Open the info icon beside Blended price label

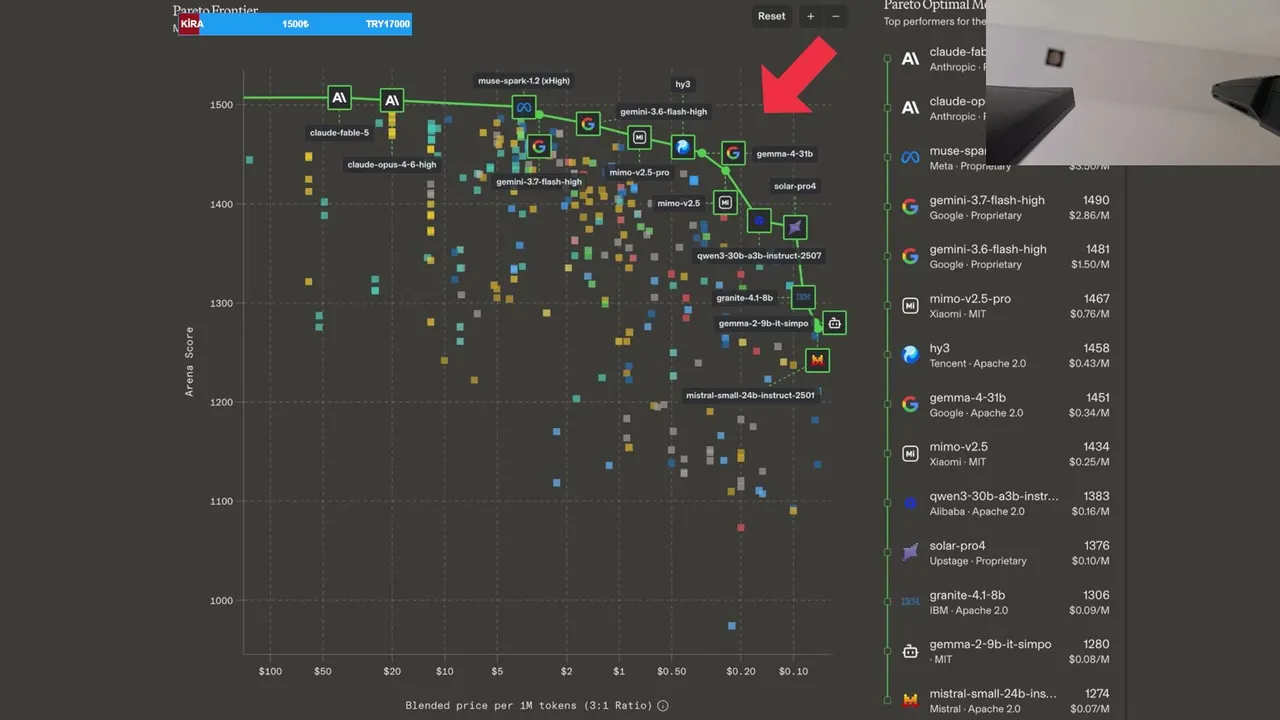click(663, 706)
